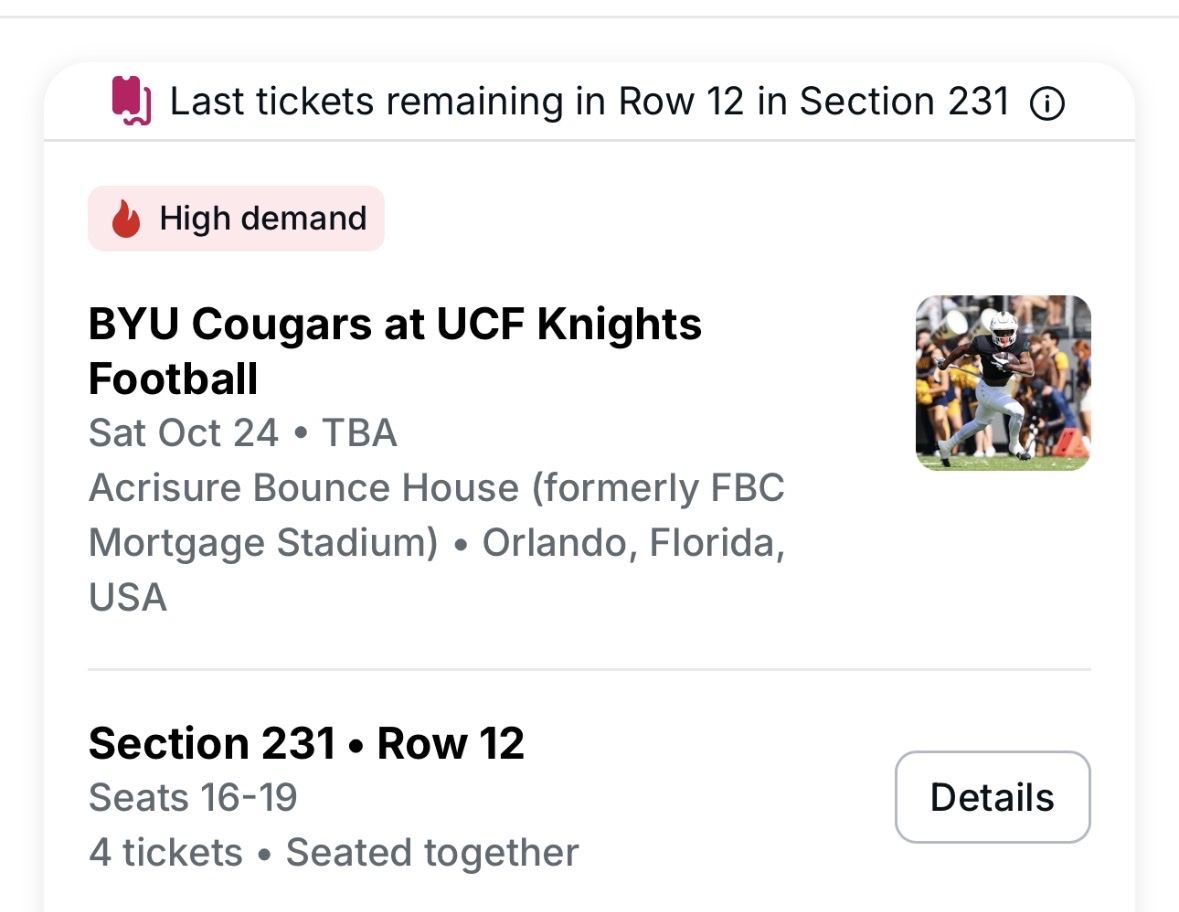
Task: Click the pink ticket icon in the banner
Action: click(x=131, y=102)
